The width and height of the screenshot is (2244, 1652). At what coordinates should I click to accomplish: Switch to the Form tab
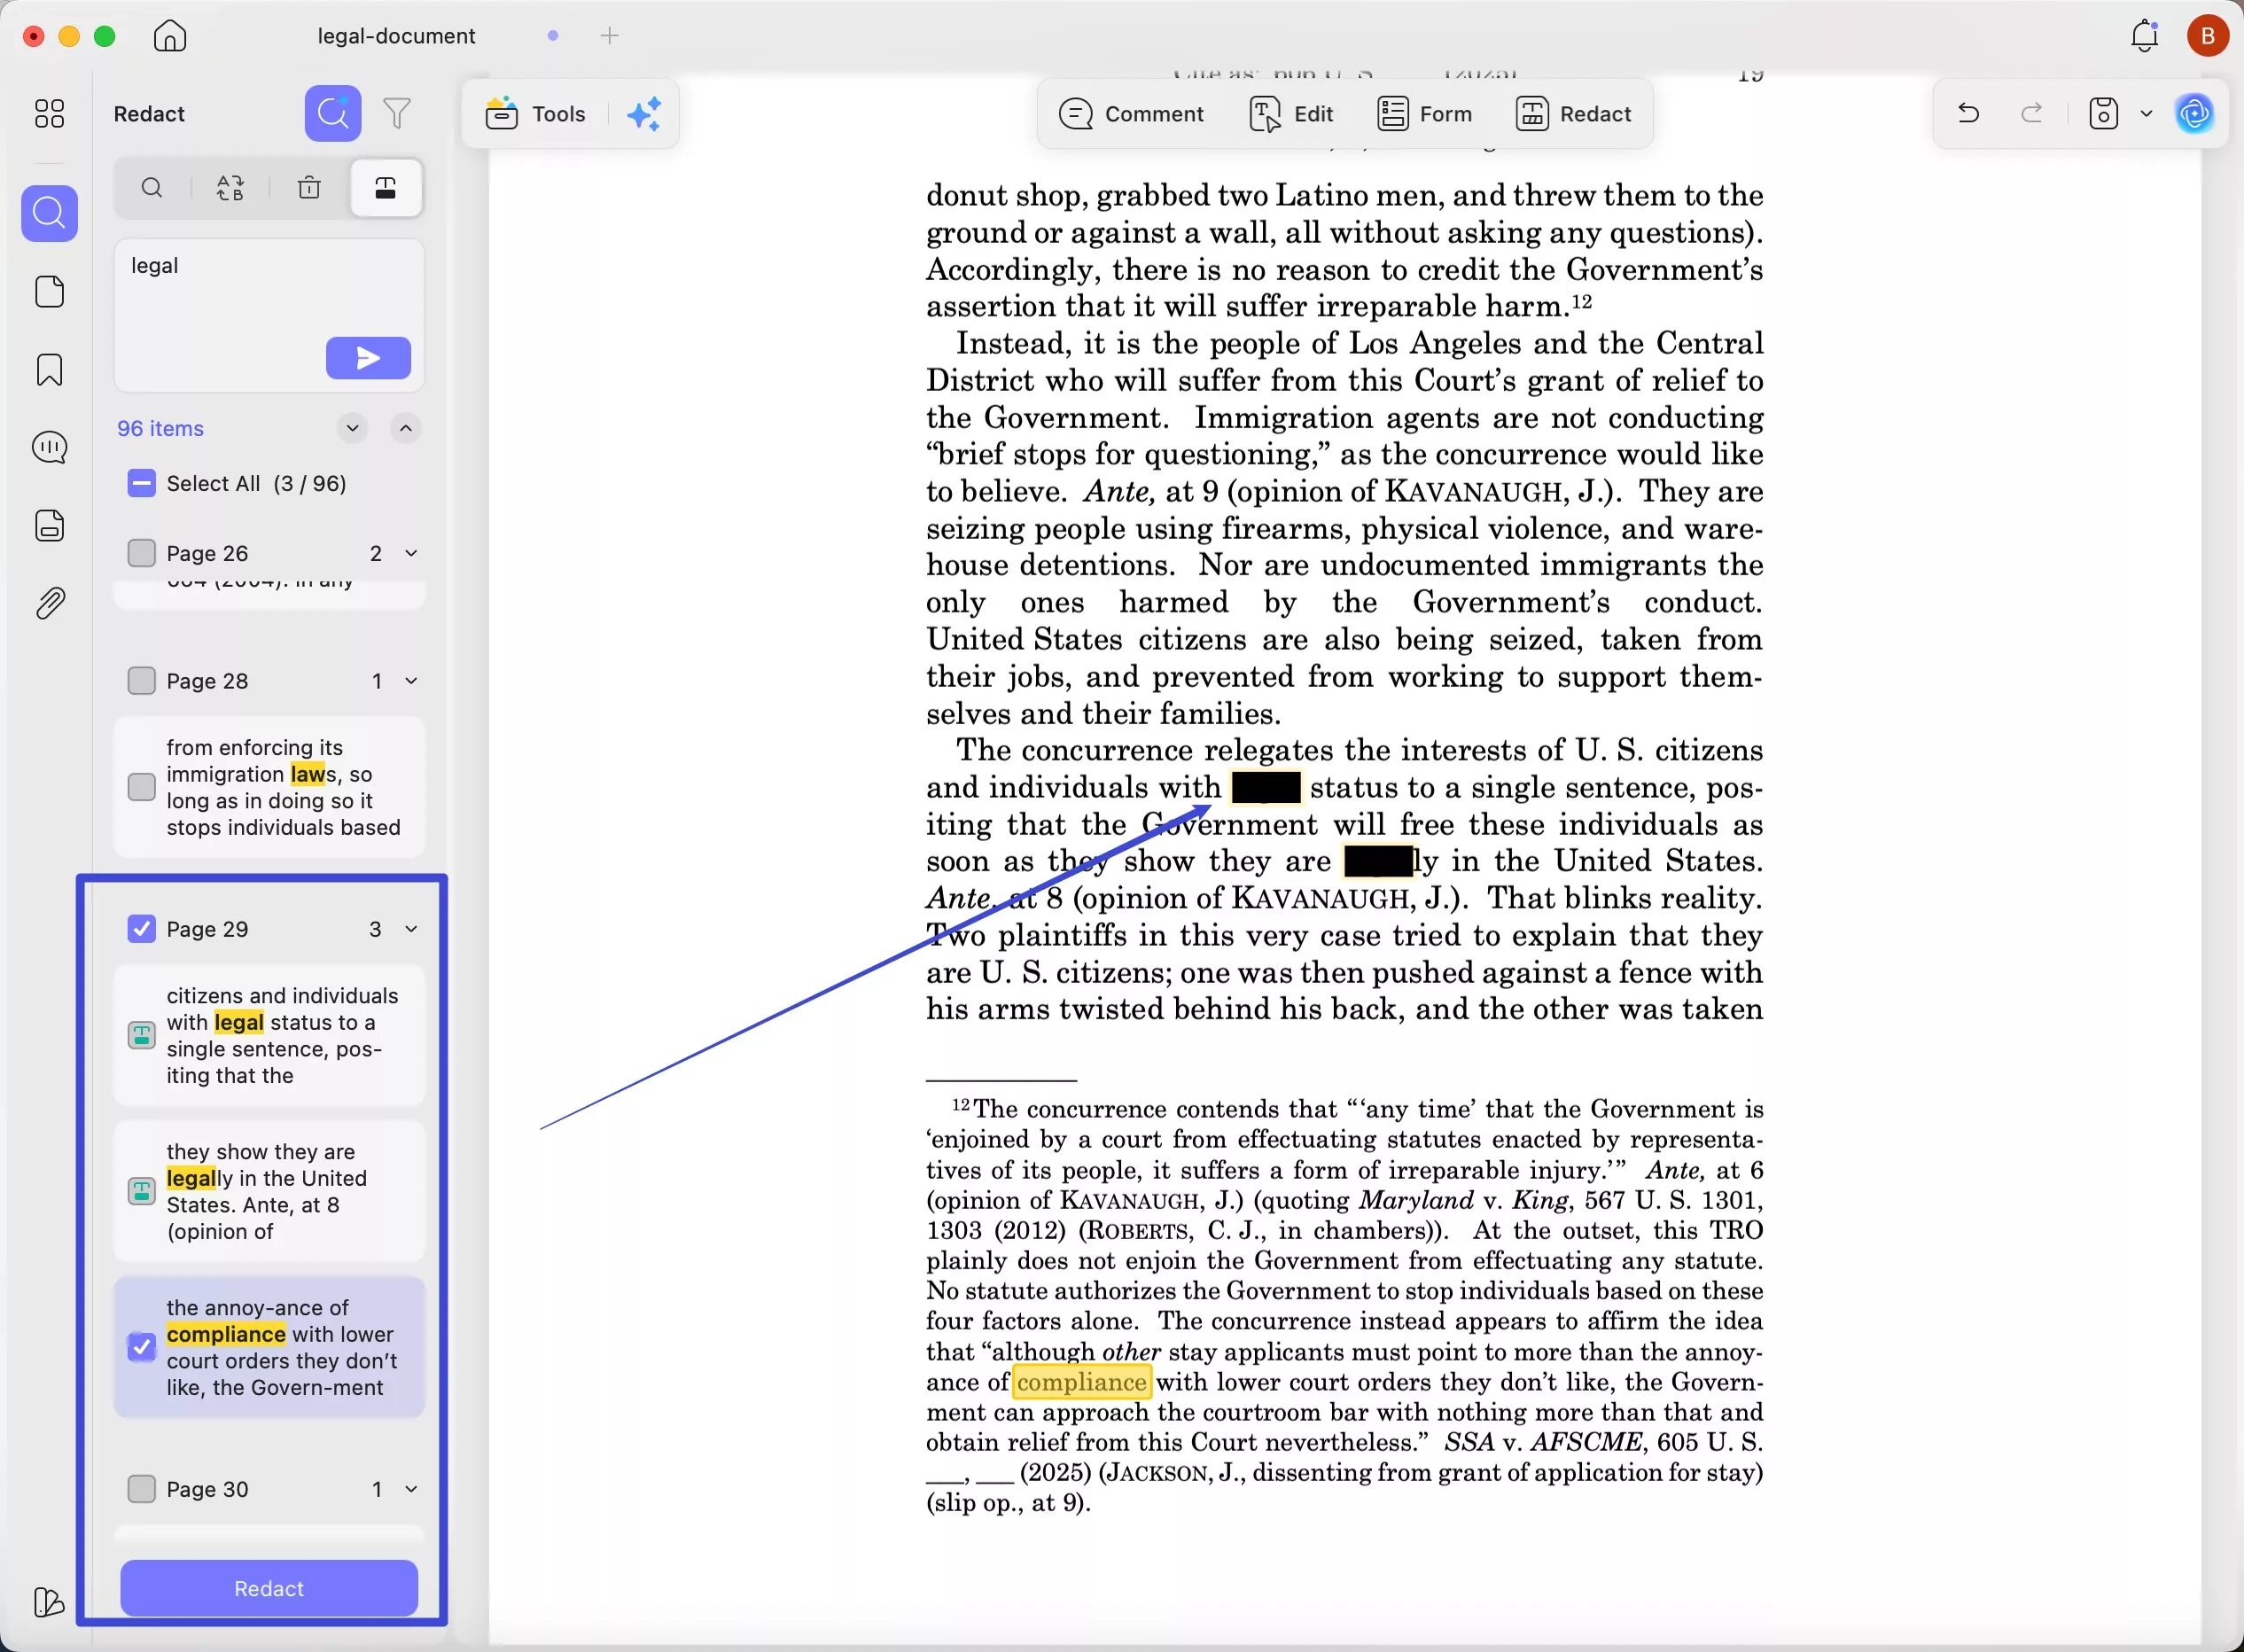[x=1424, y=114]
